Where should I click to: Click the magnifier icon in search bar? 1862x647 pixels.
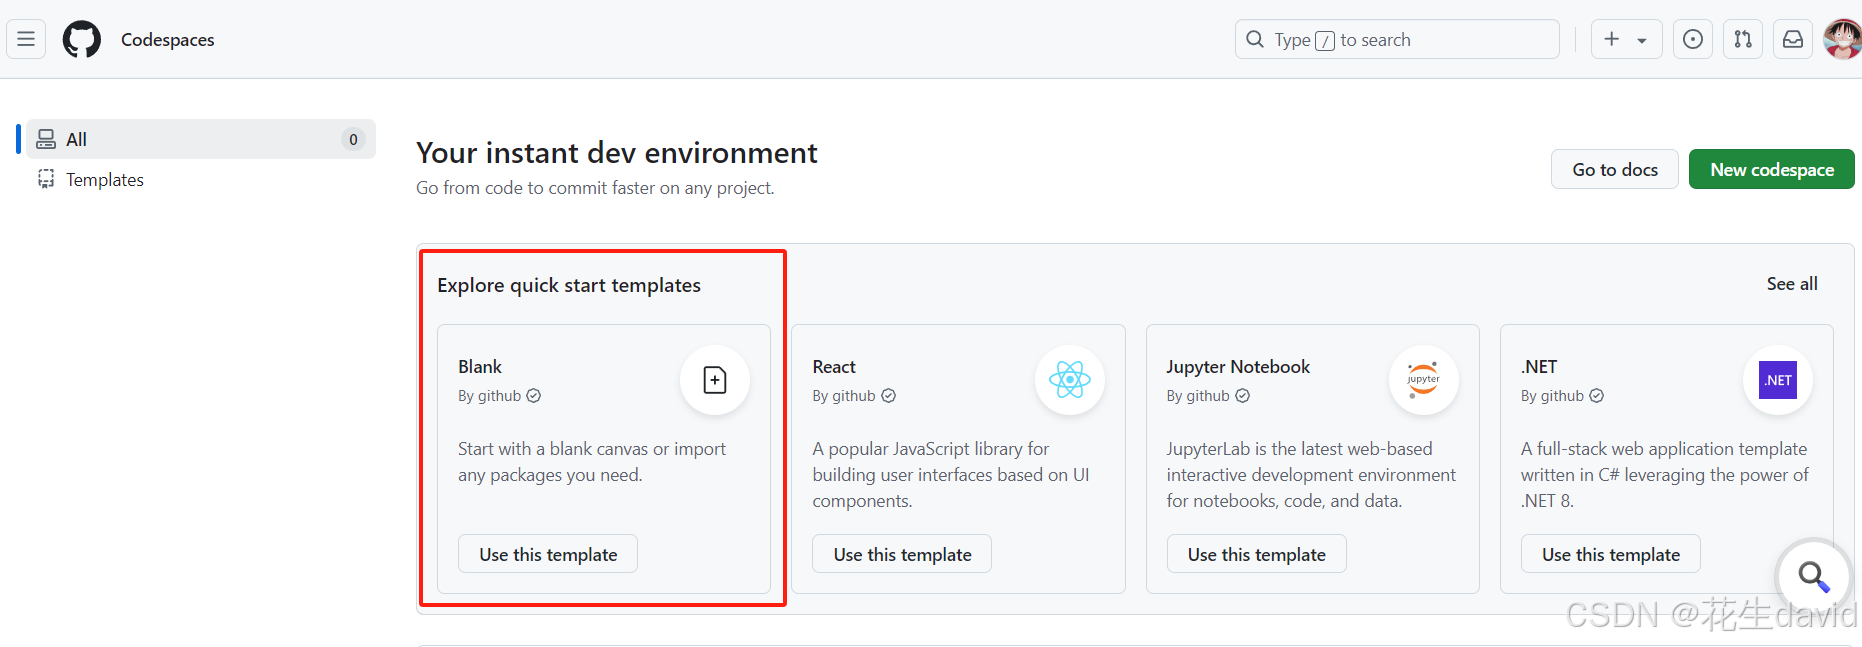(x=1255, y=39)
